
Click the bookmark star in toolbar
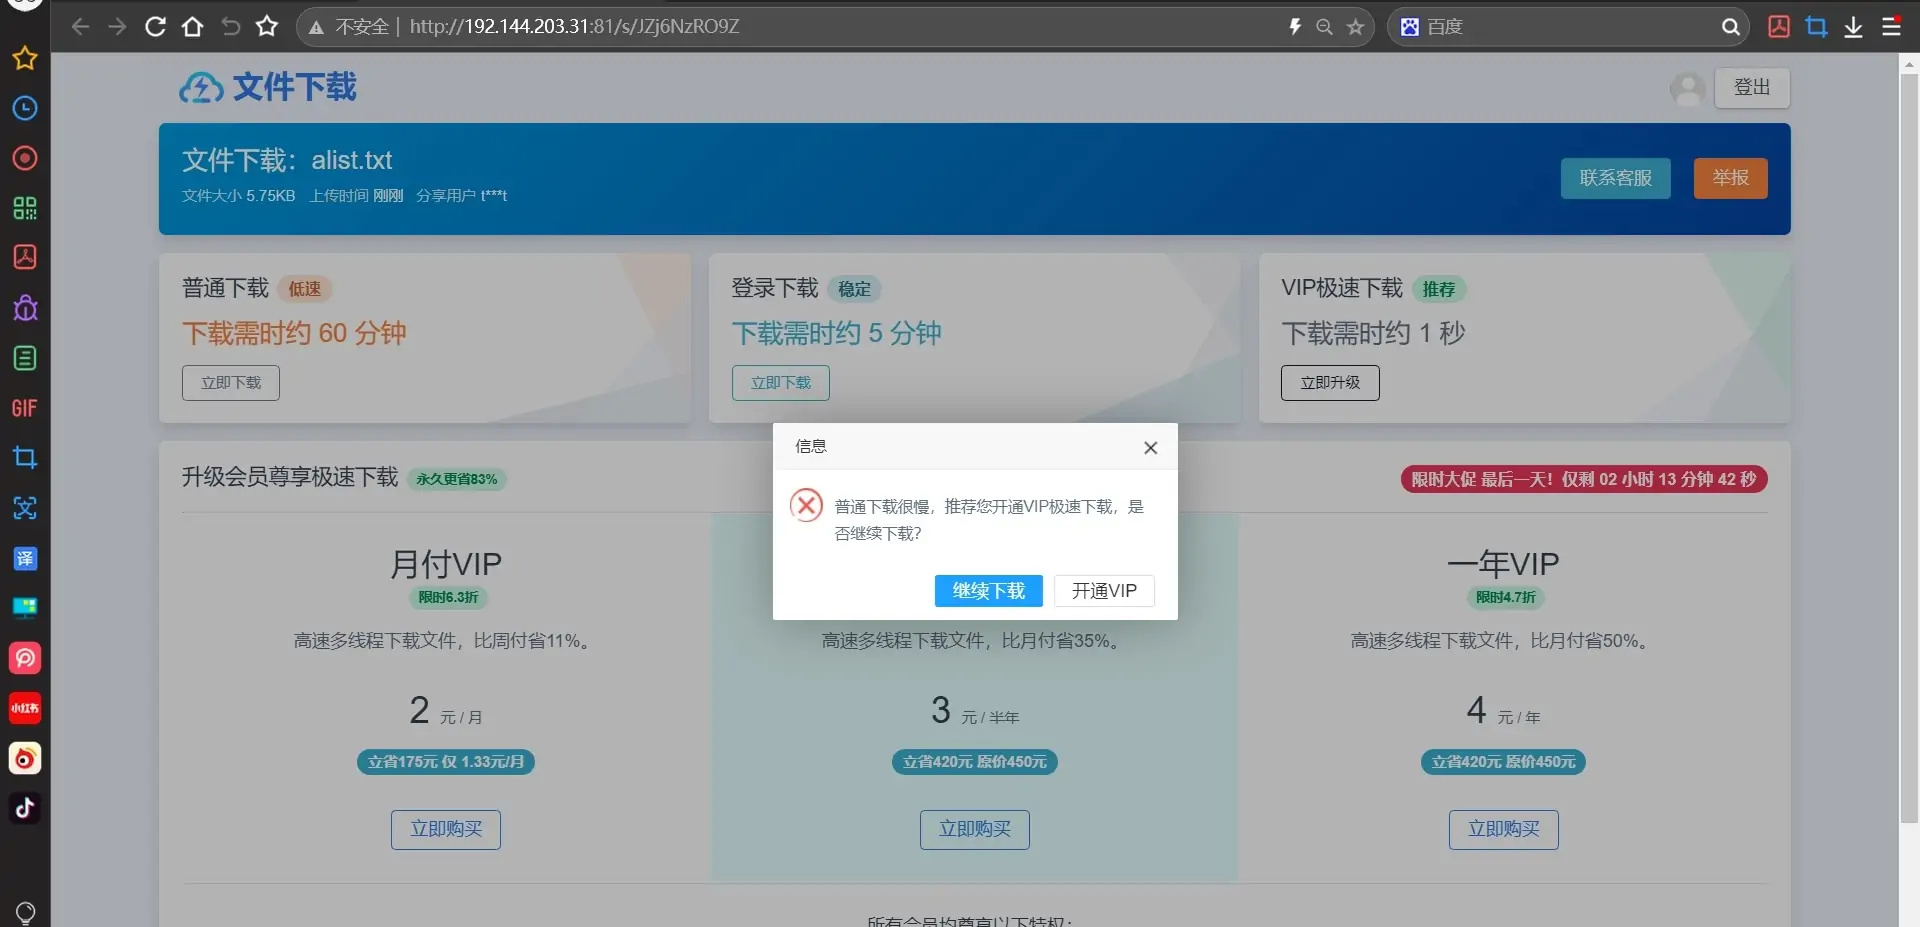point(267,27)
